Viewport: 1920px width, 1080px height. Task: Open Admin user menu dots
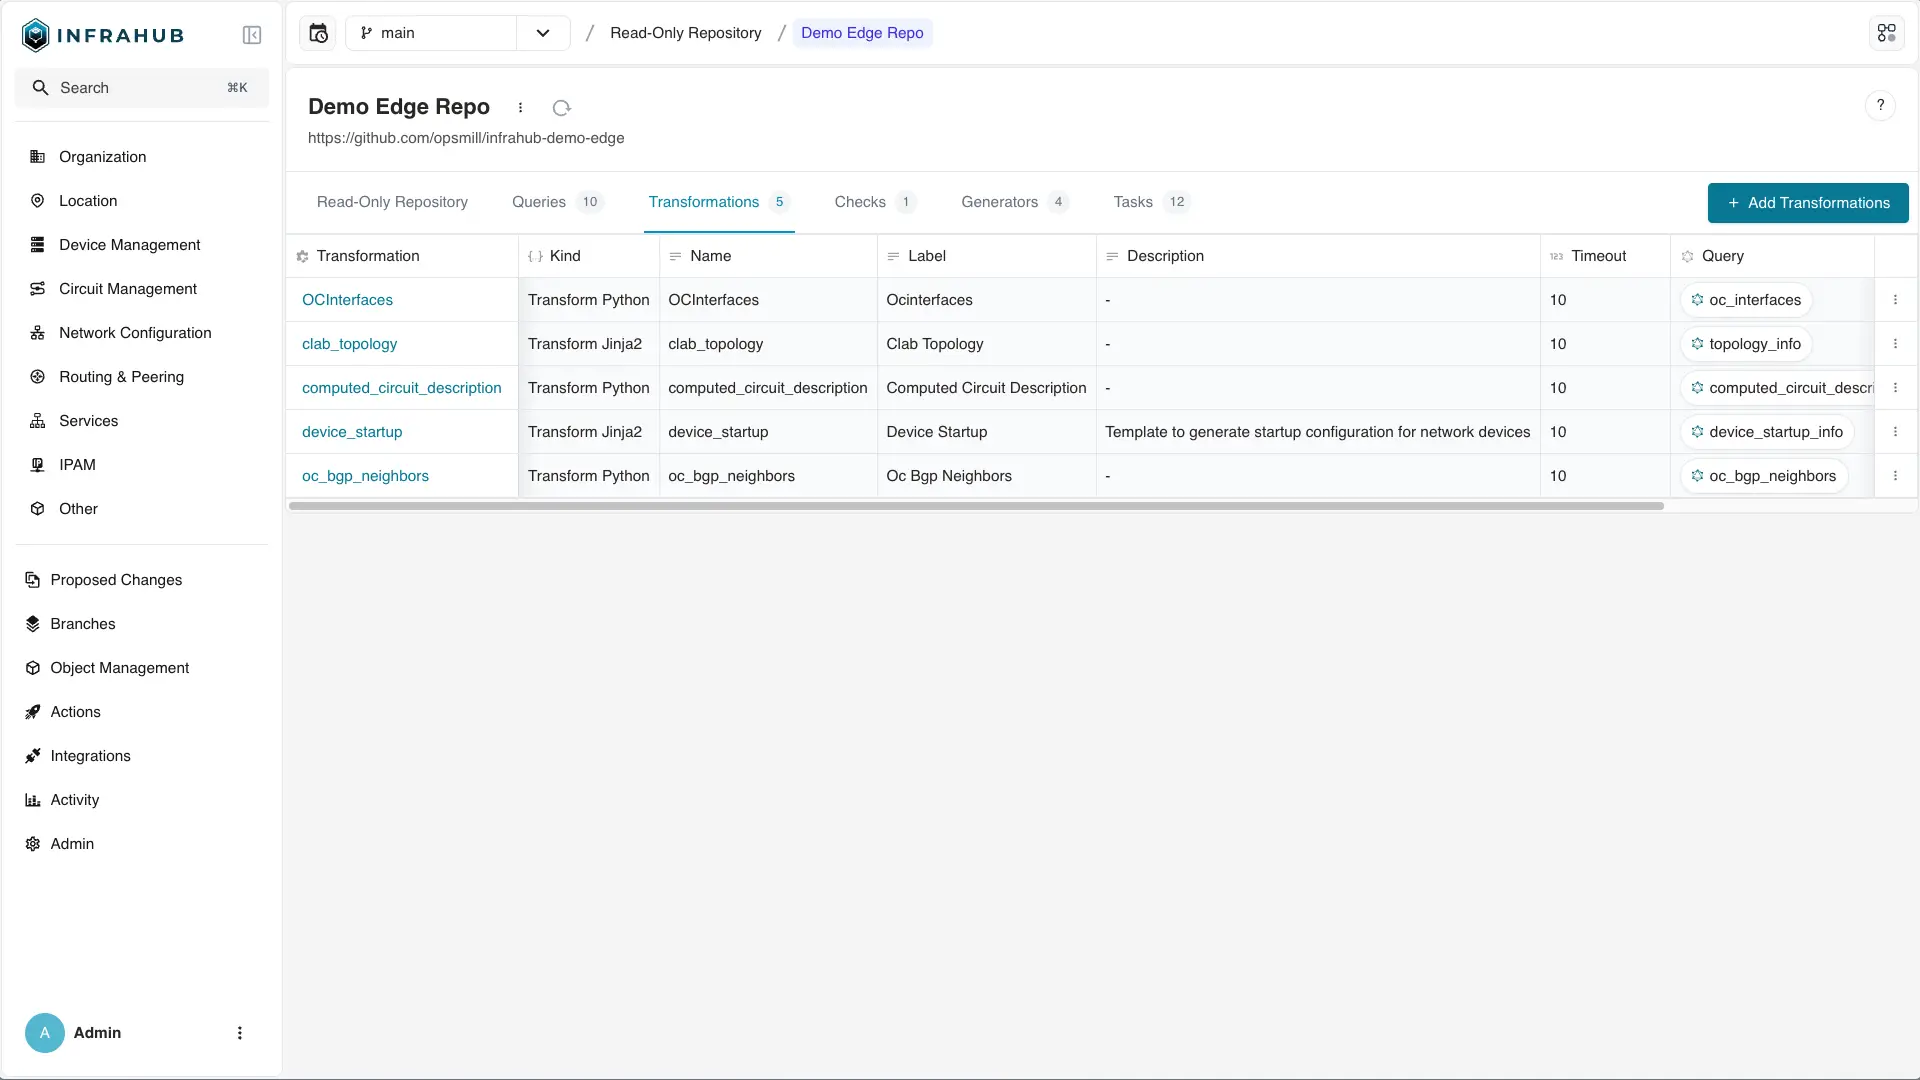coord(239,1033)
